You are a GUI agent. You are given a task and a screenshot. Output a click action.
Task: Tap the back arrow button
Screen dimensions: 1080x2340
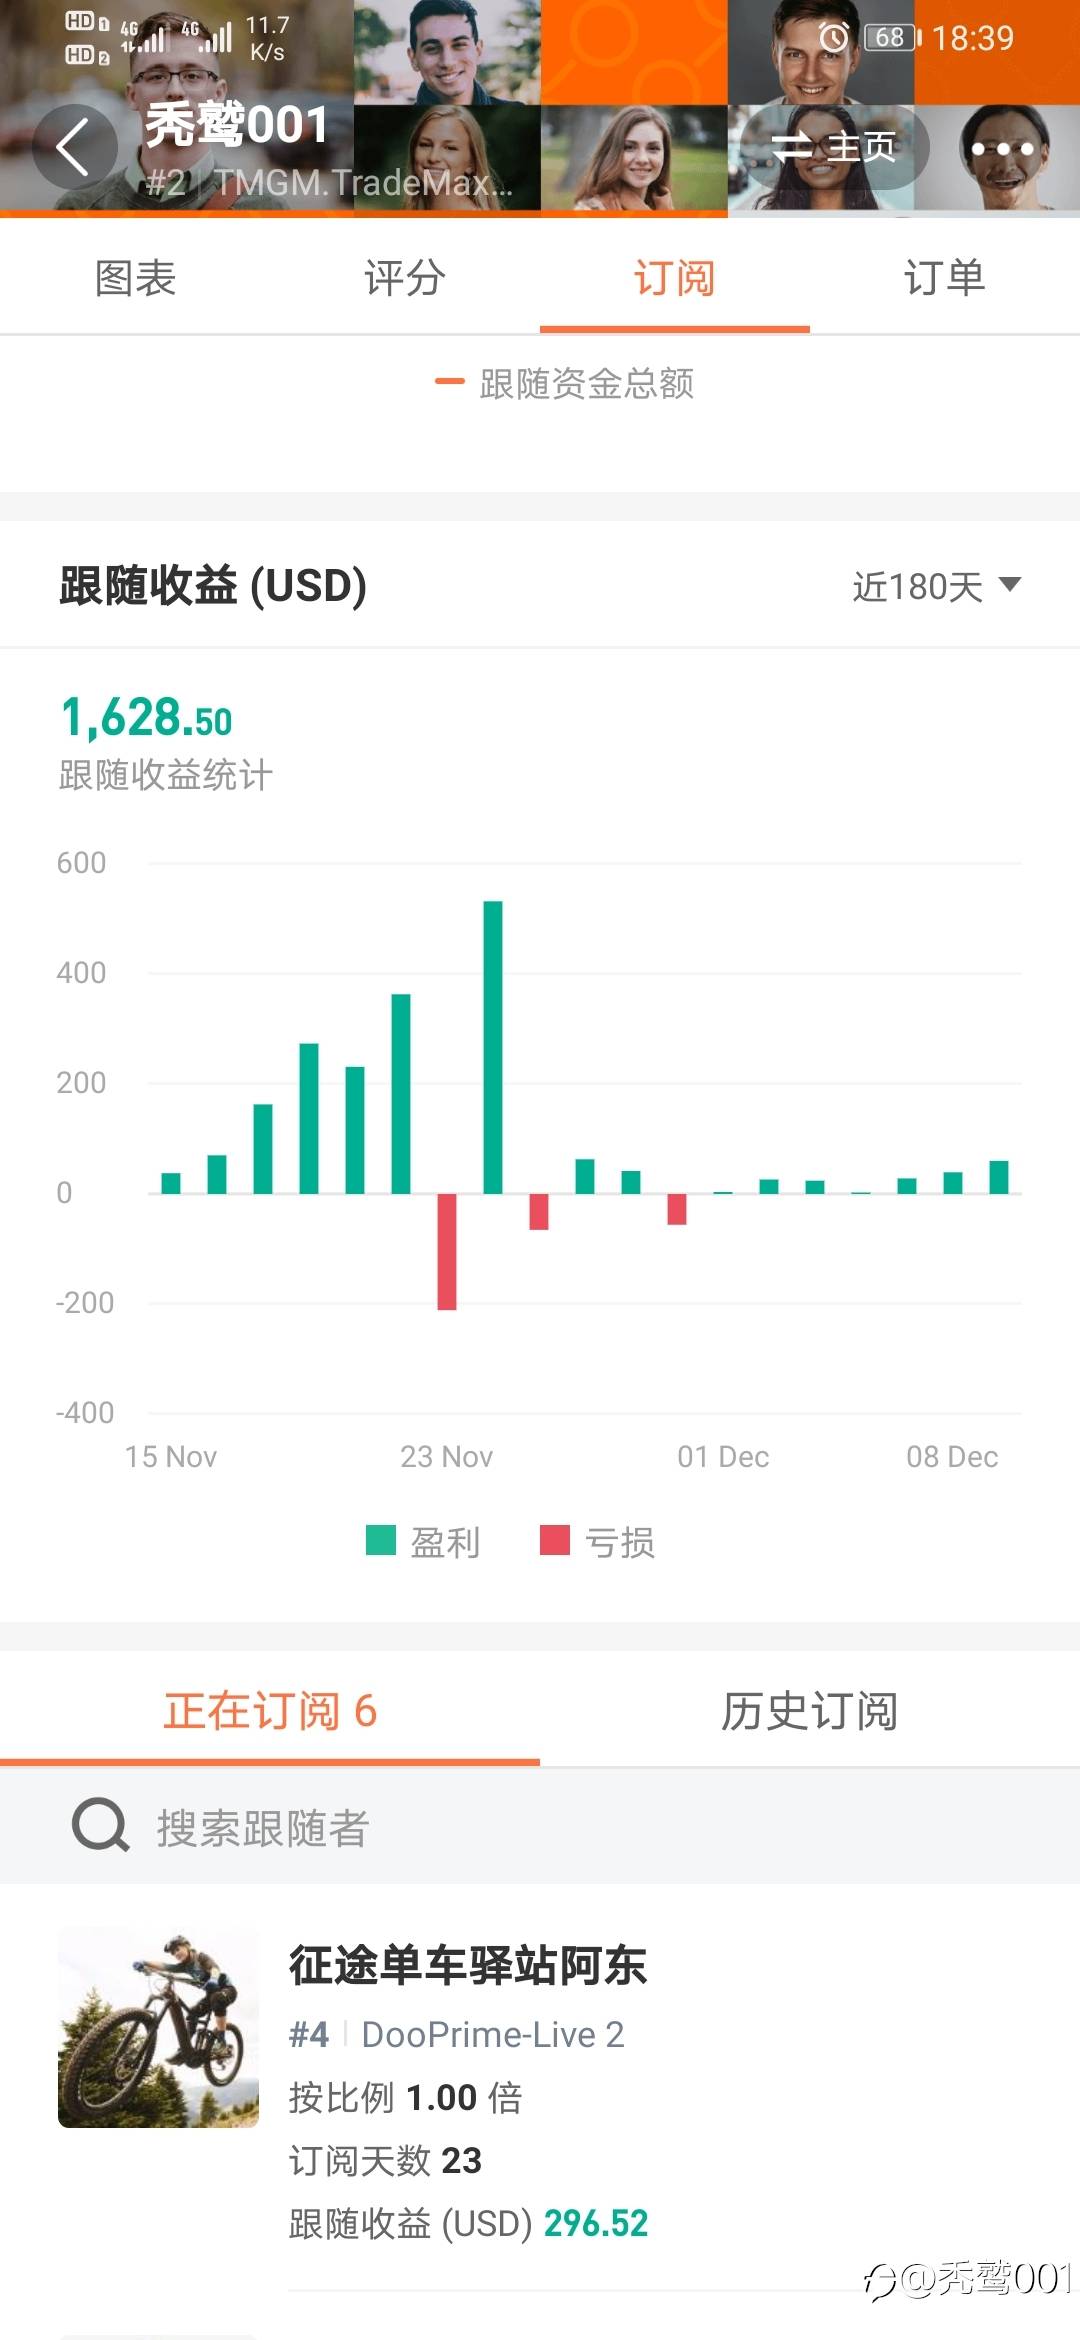(x=74, y=148)
